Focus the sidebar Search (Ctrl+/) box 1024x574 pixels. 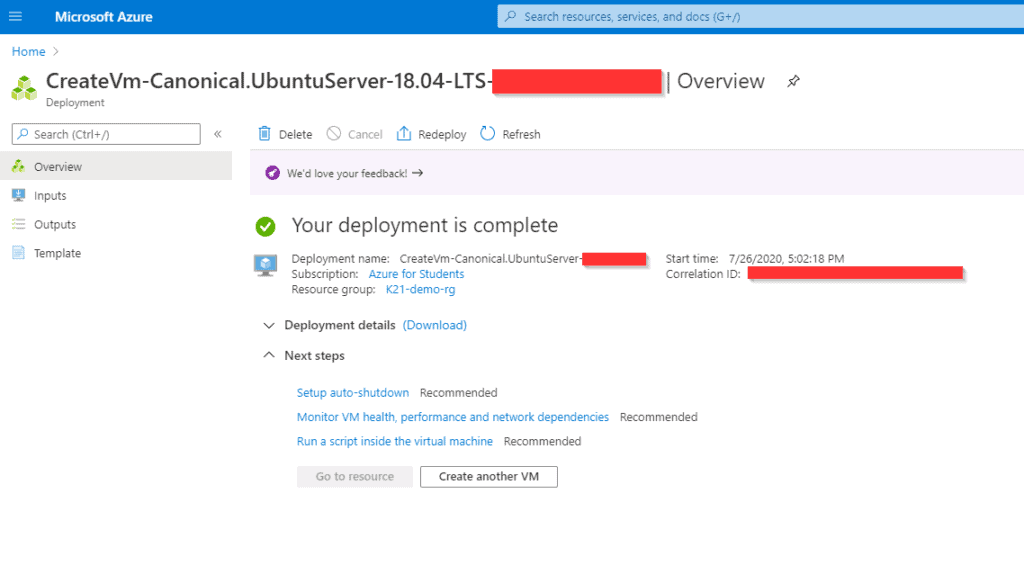(106, 134)
